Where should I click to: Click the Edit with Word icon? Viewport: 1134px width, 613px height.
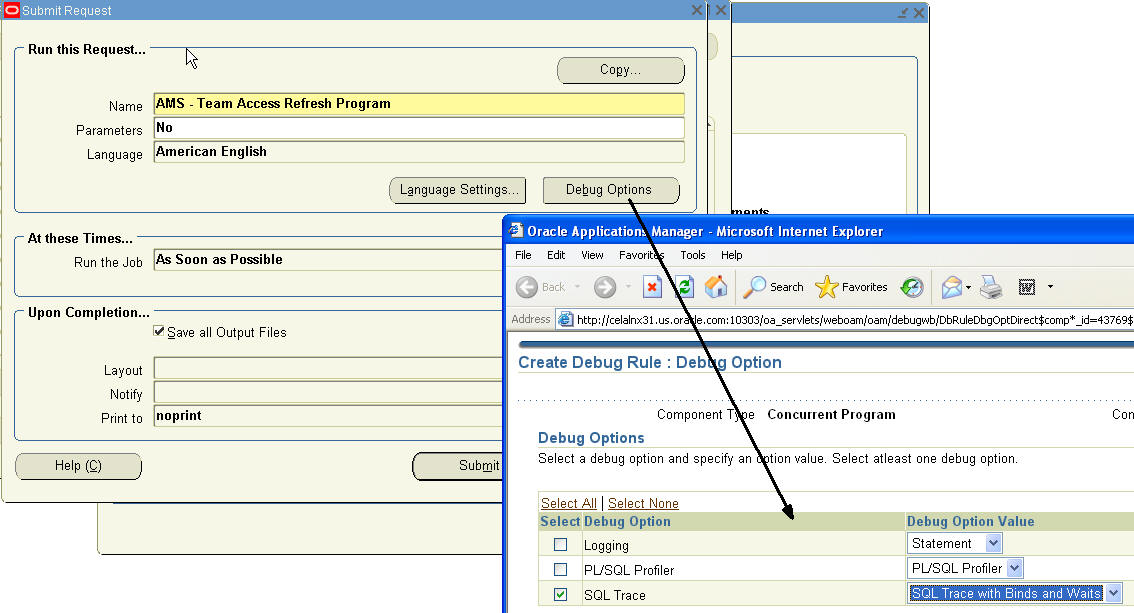coord(1027,287)
